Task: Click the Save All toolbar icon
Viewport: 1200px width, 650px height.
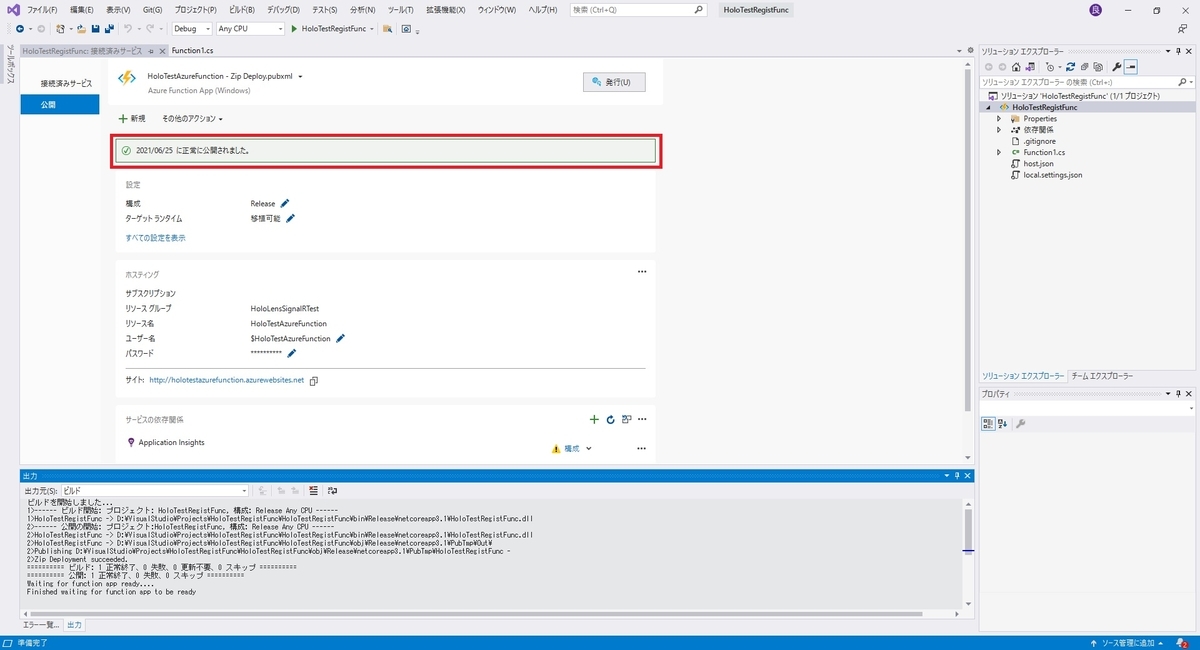Action: coord(109,29)
